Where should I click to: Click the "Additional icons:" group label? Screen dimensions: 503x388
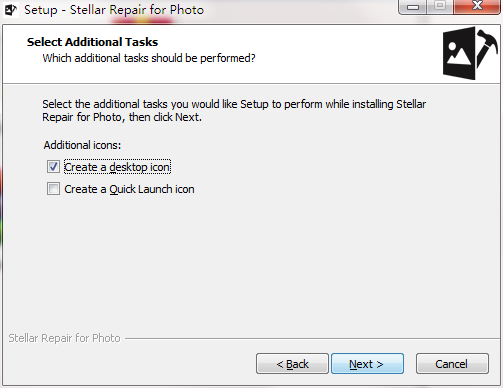tap(82, 145)
